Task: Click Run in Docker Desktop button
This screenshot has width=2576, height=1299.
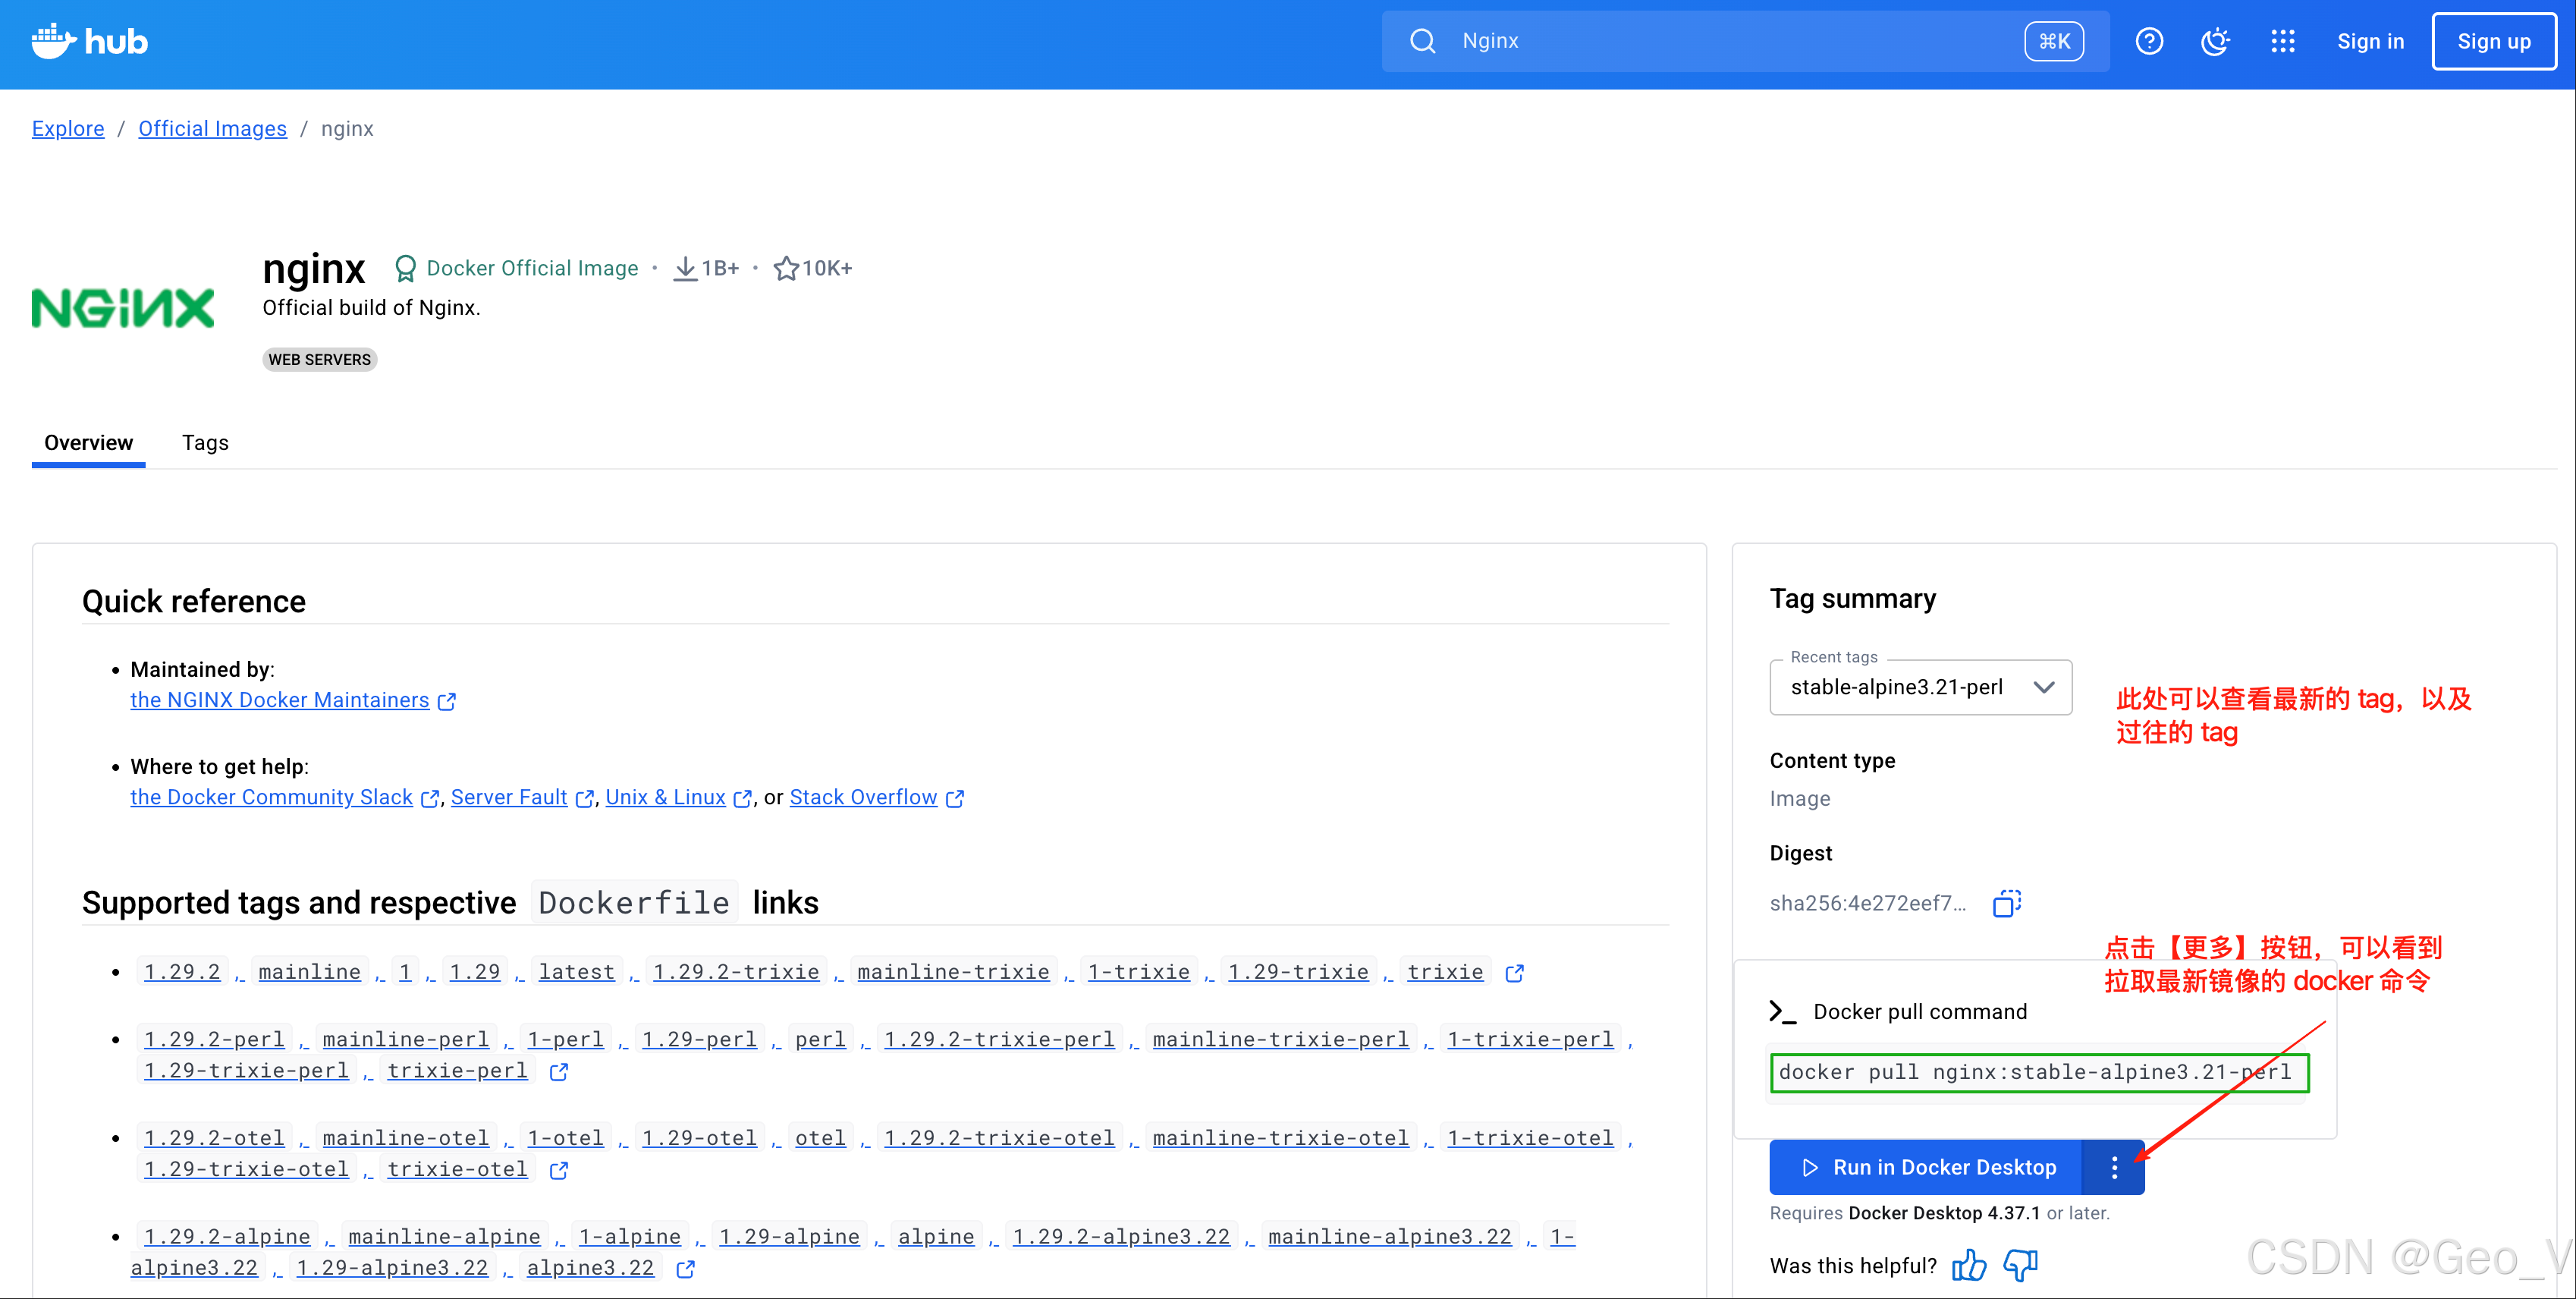Action: [1926, 1167]
